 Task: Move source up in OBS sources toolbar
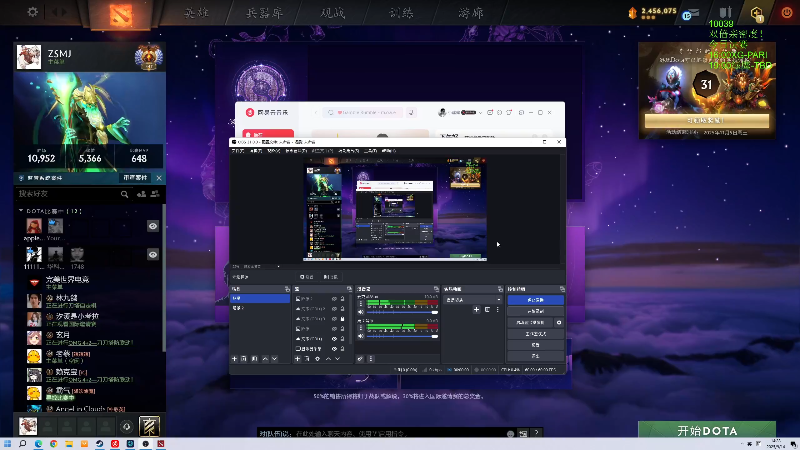pyautogui.click(x=328, y=359)
